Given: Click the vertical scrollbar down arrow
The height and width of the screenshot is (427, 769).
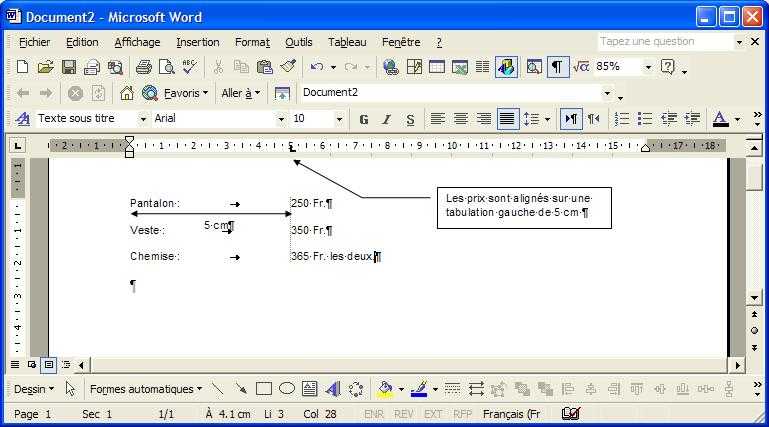Looking at the screenshot, I should (754, 298).
